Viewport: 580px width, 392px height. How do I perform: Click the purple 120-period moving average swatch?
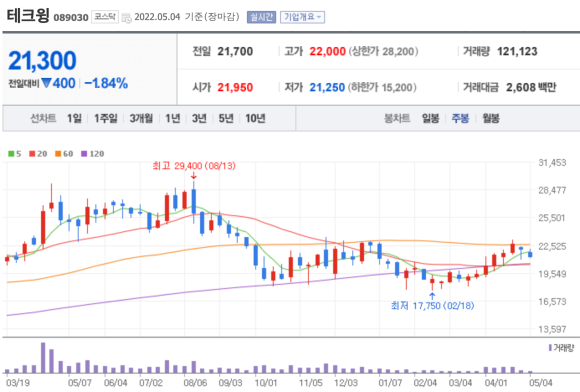(x=84, y=154)
